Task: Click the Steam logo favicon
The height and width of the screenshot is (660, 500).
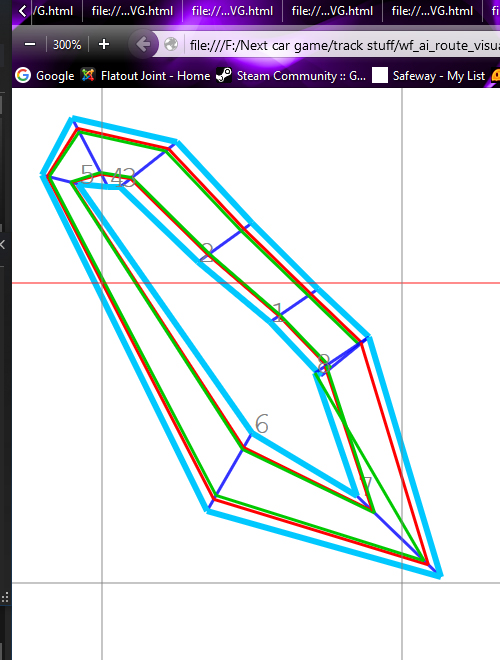Action: click(x=223, y=75)
